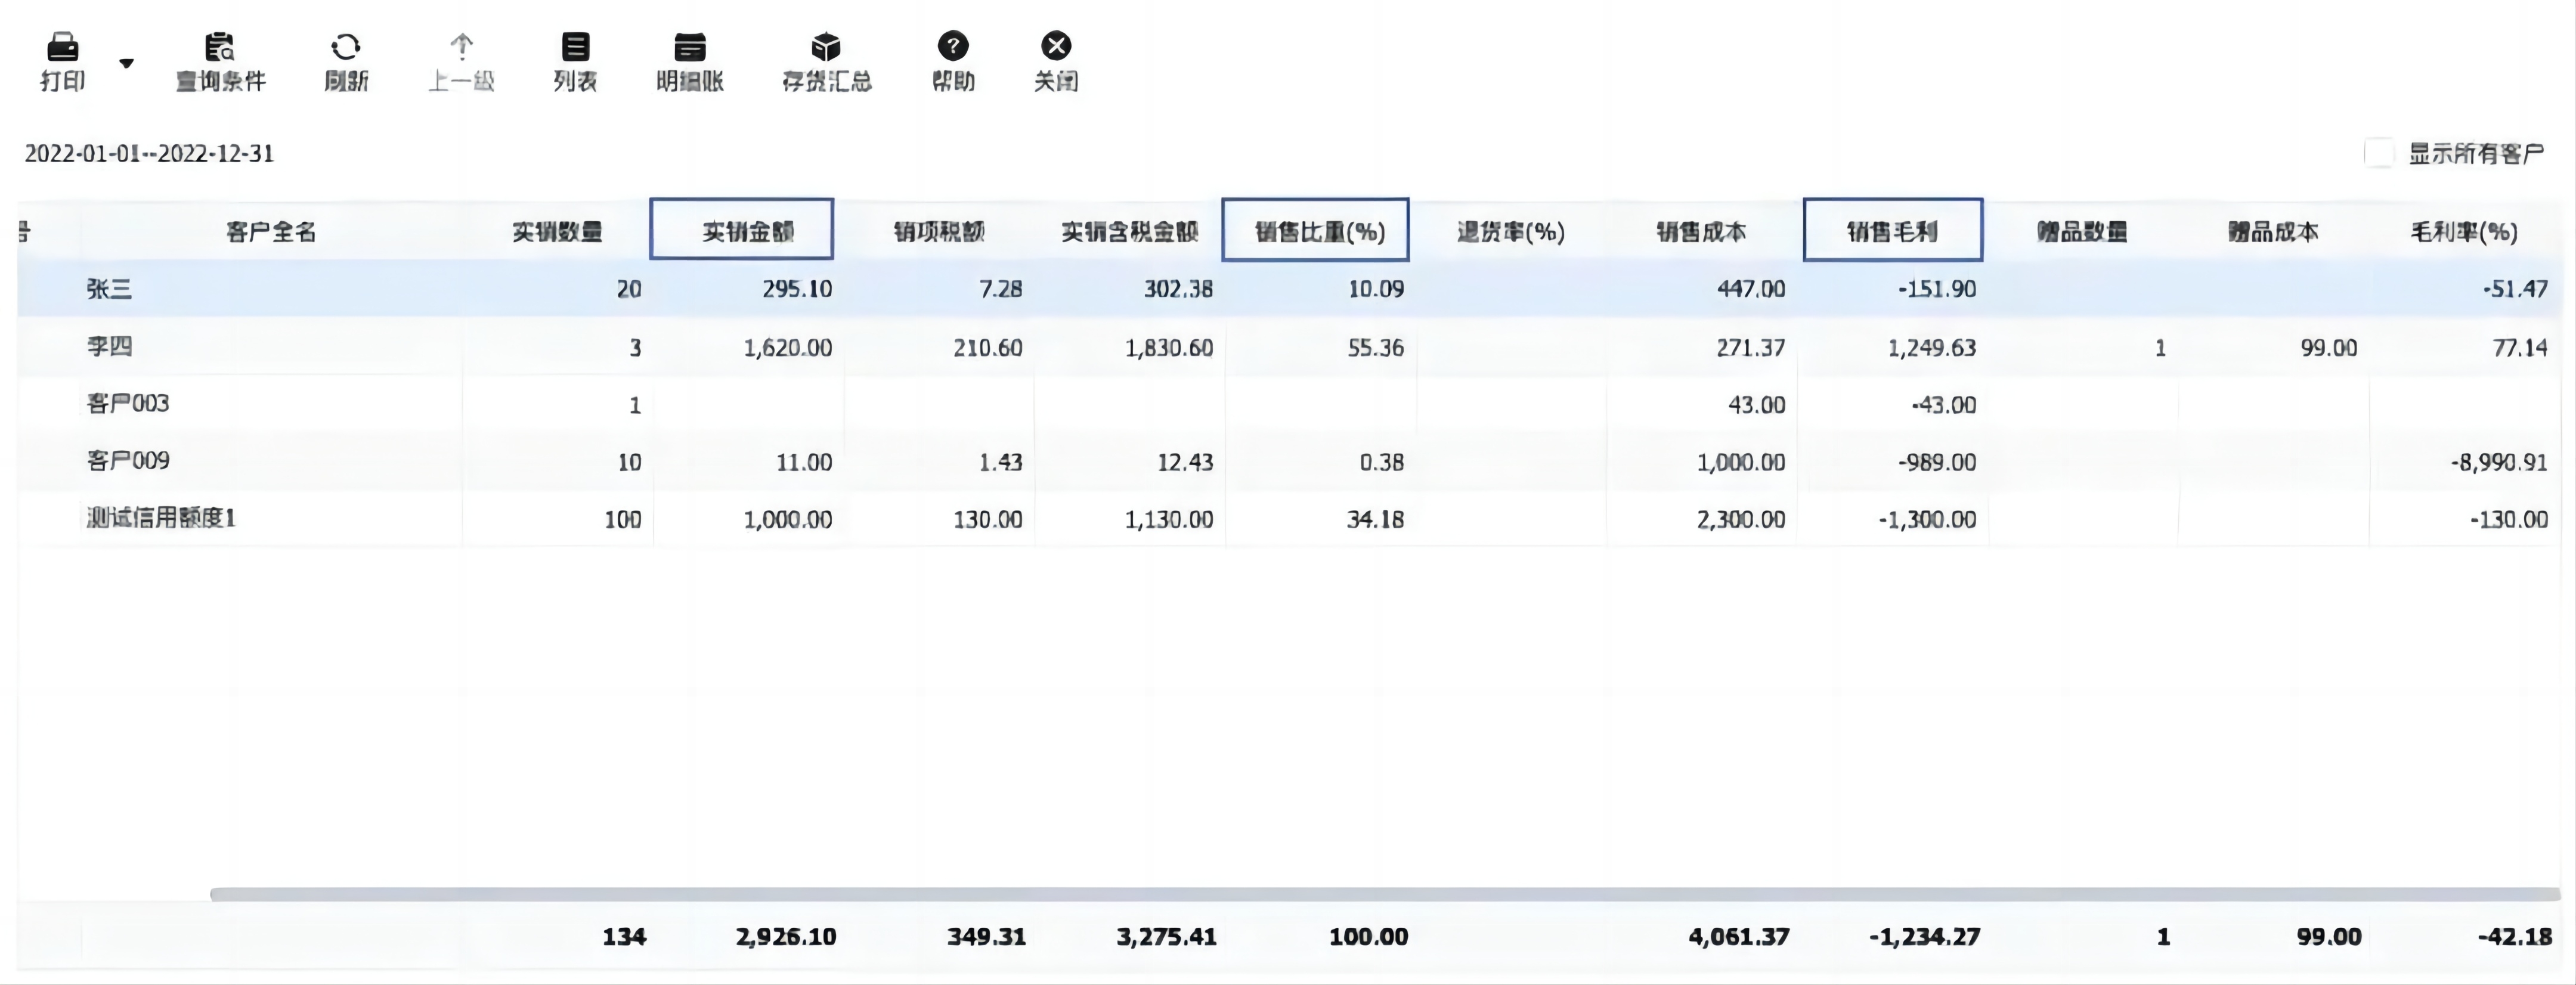Expand the print options dropdown arrow
The height and width of the screenshot is (985, 2576).
[x=126, y=63]
